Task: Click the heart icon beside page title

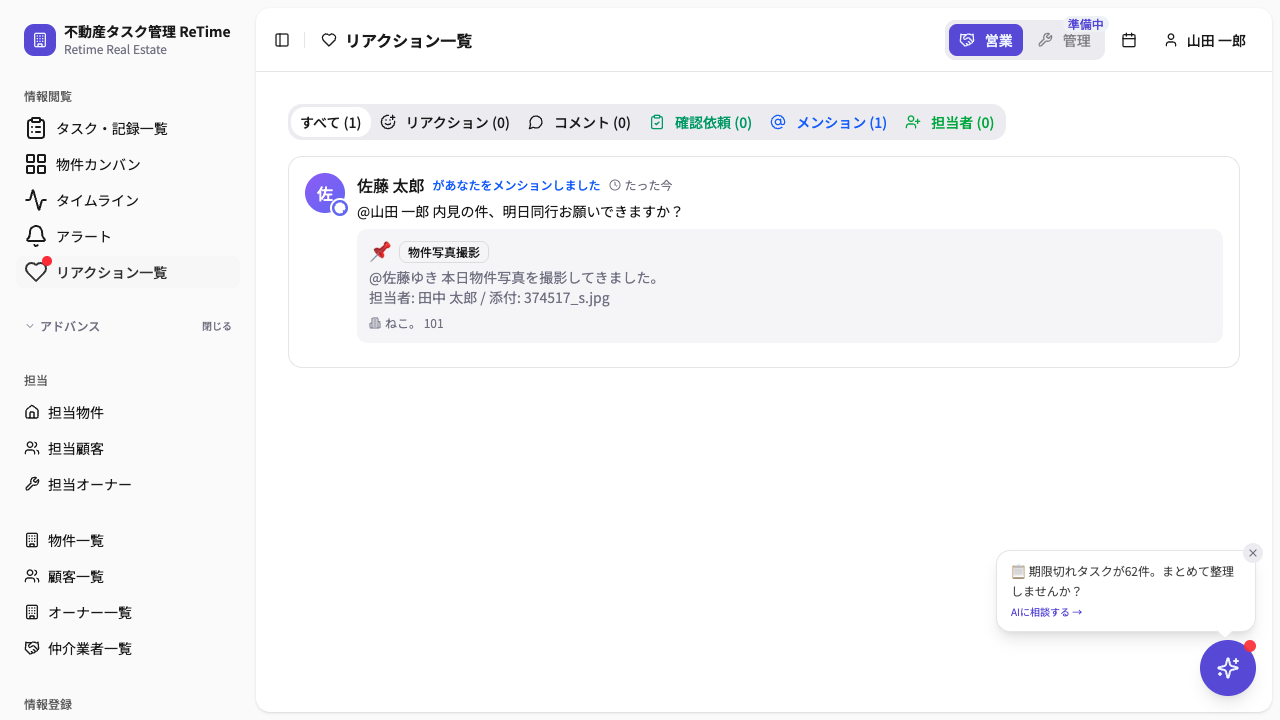Action: click(x=329, y=40)
